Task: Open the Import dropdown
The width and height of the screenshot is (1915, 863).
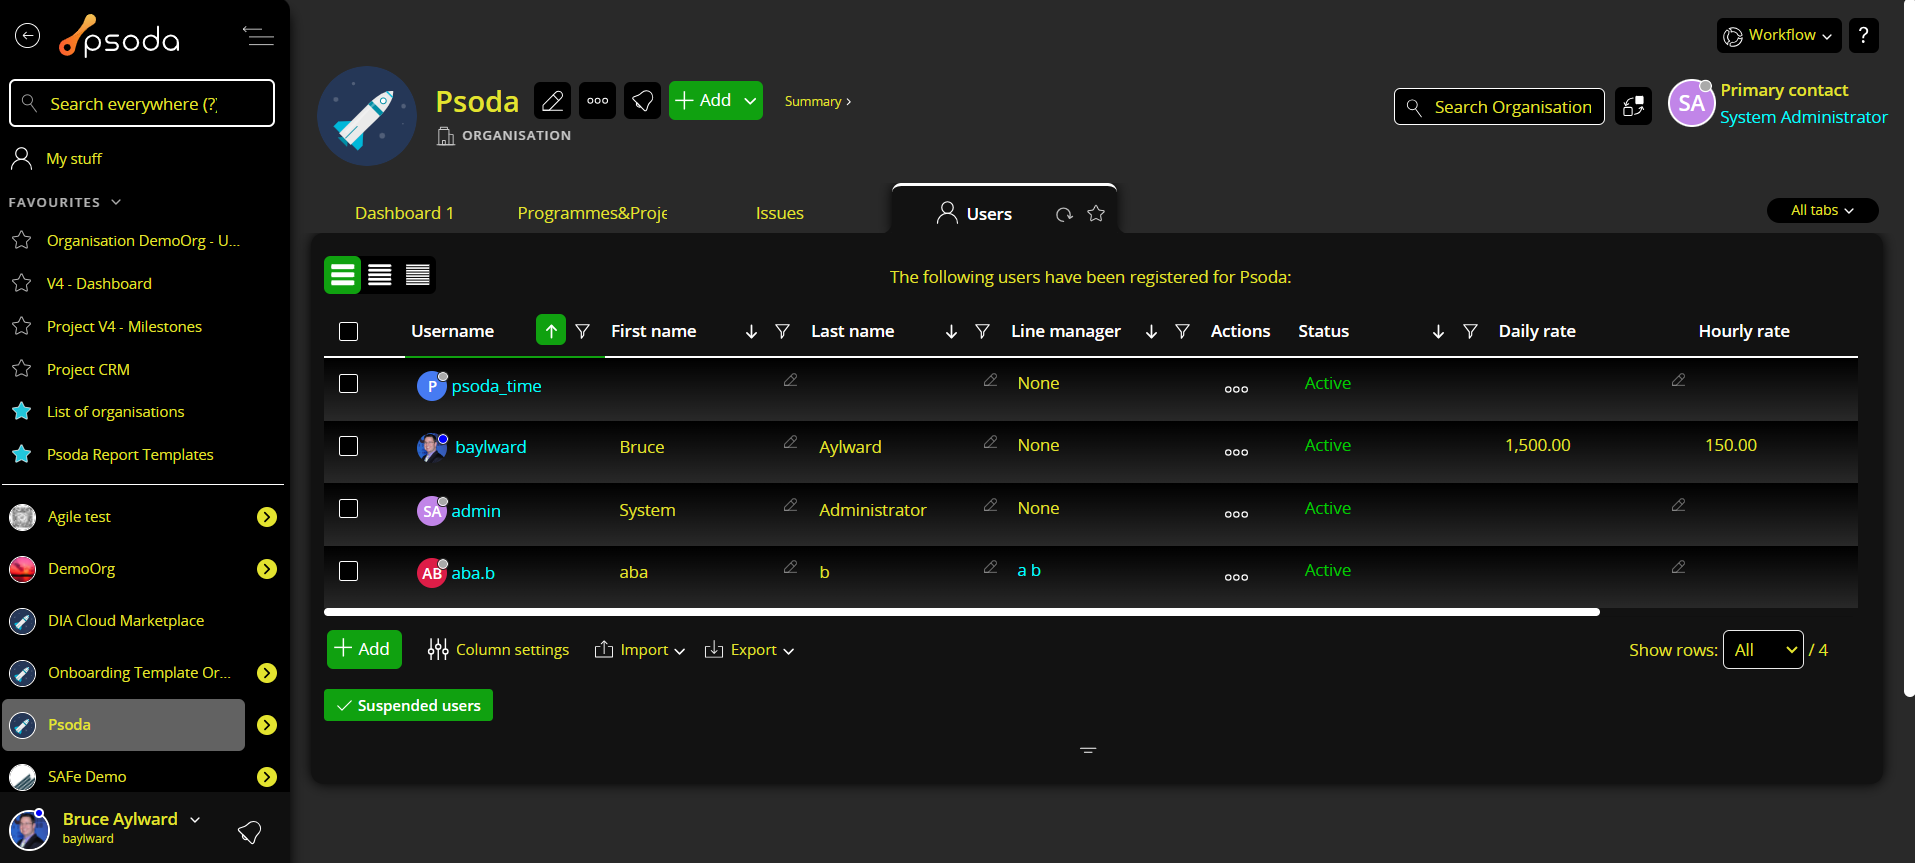Action: [640, 650]
